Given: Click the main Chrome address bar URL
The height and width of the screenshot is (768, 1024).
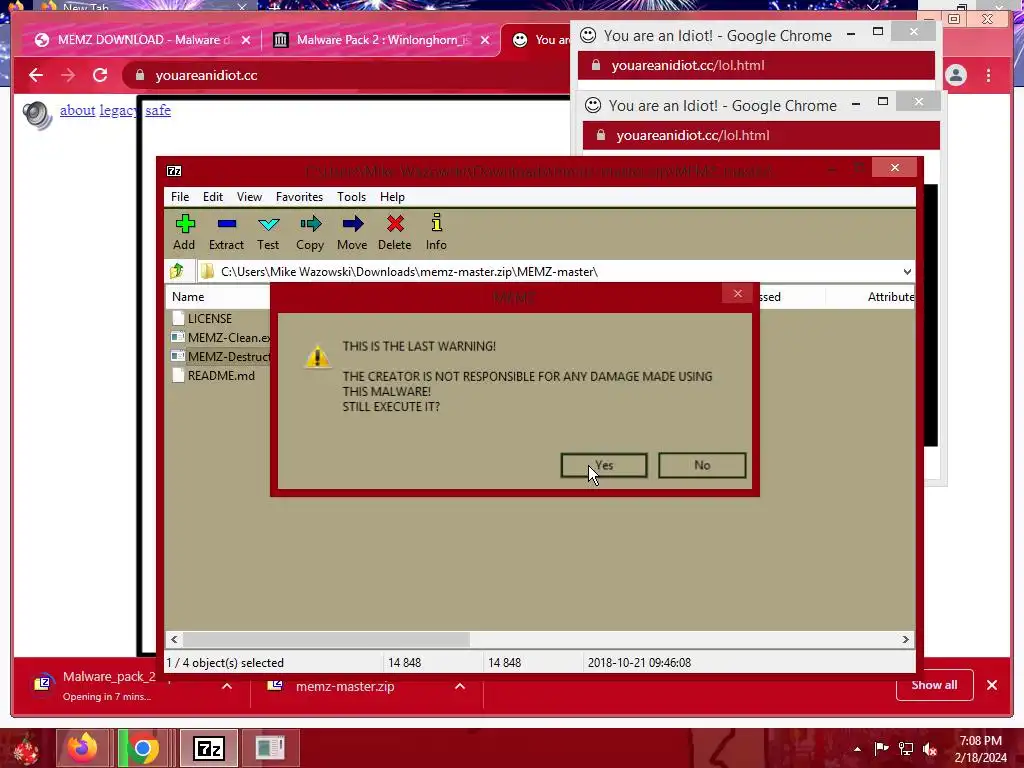Looking at the screenshot, I should tap(206, 75).
